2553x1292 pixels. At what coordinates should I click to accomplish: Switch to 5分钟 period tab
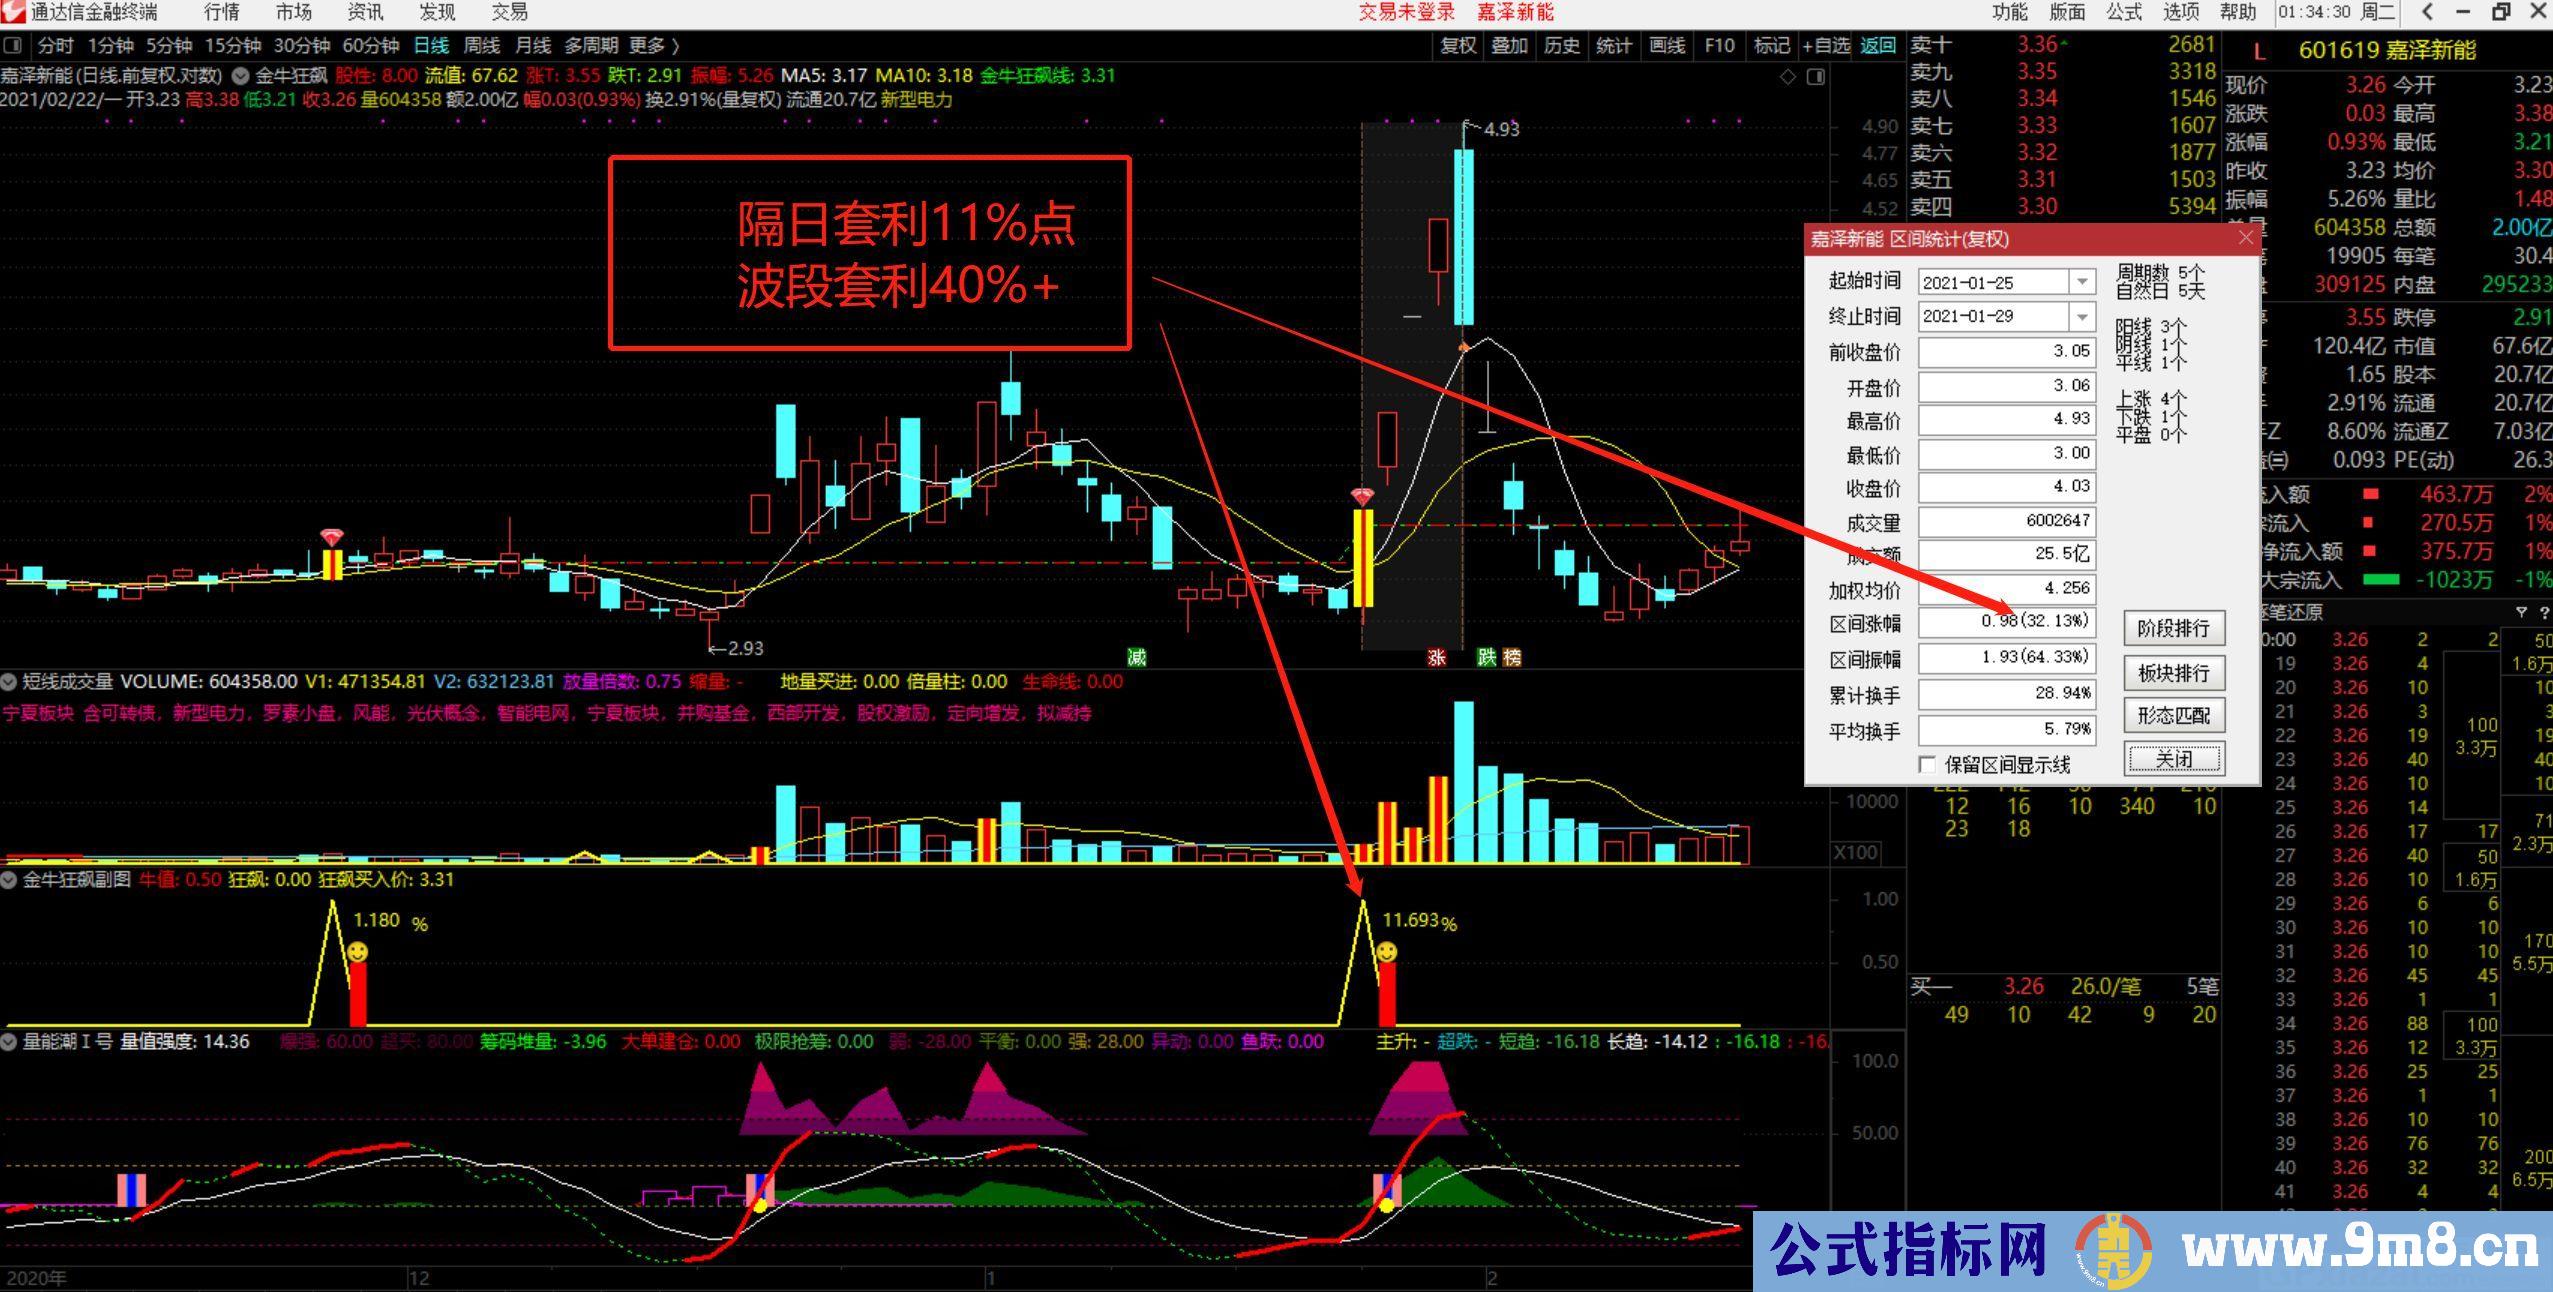(x=169, y=46)
